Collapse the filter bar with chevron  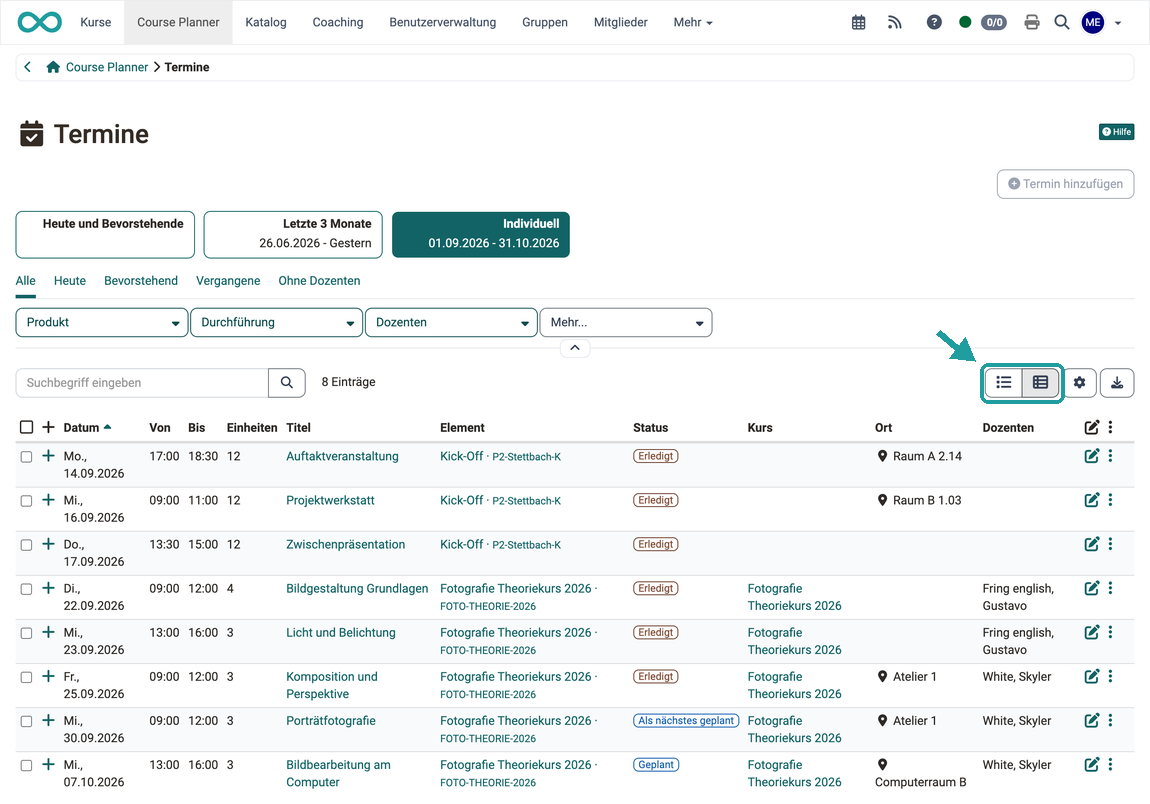tap(575, 348)
